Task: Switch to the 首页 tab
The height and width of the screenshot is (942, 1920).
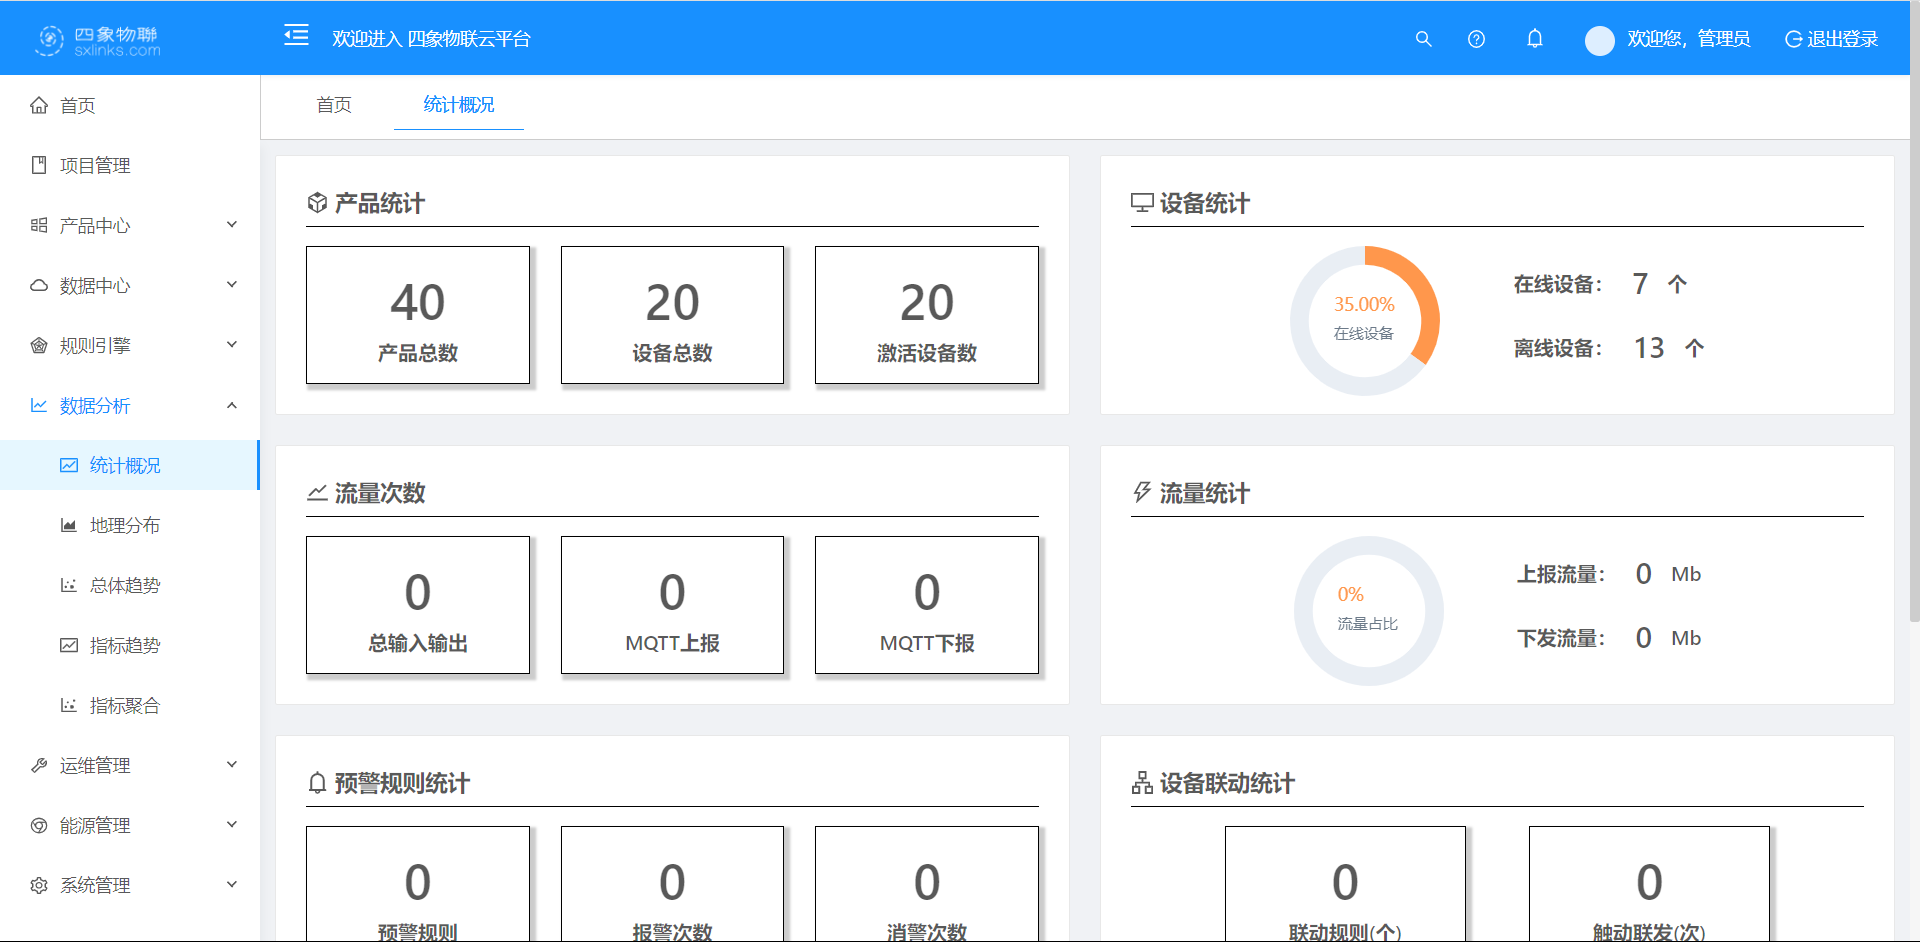Action: pos(334,105)
